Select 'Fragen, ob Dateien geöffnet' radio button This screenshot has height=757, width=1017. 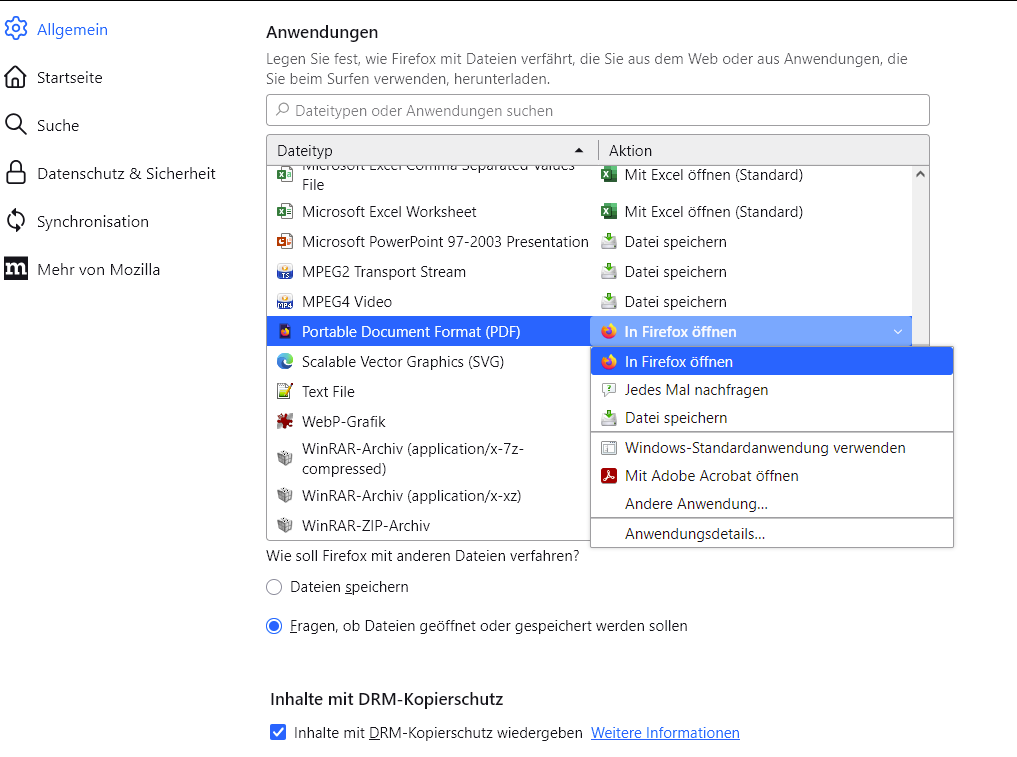274,626
